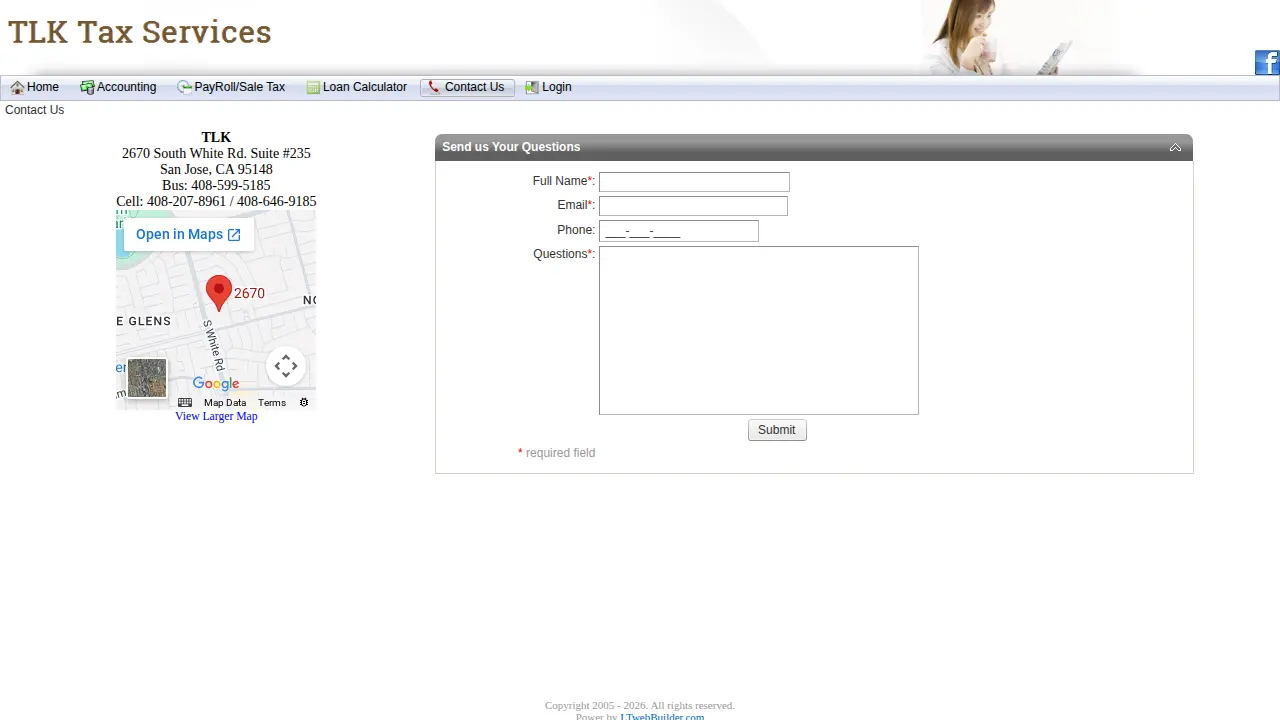Screen dimensions: 1280x720
Task: Click the Copyright 2005 - 2026 footer text
Action: [x=640, y=705]
